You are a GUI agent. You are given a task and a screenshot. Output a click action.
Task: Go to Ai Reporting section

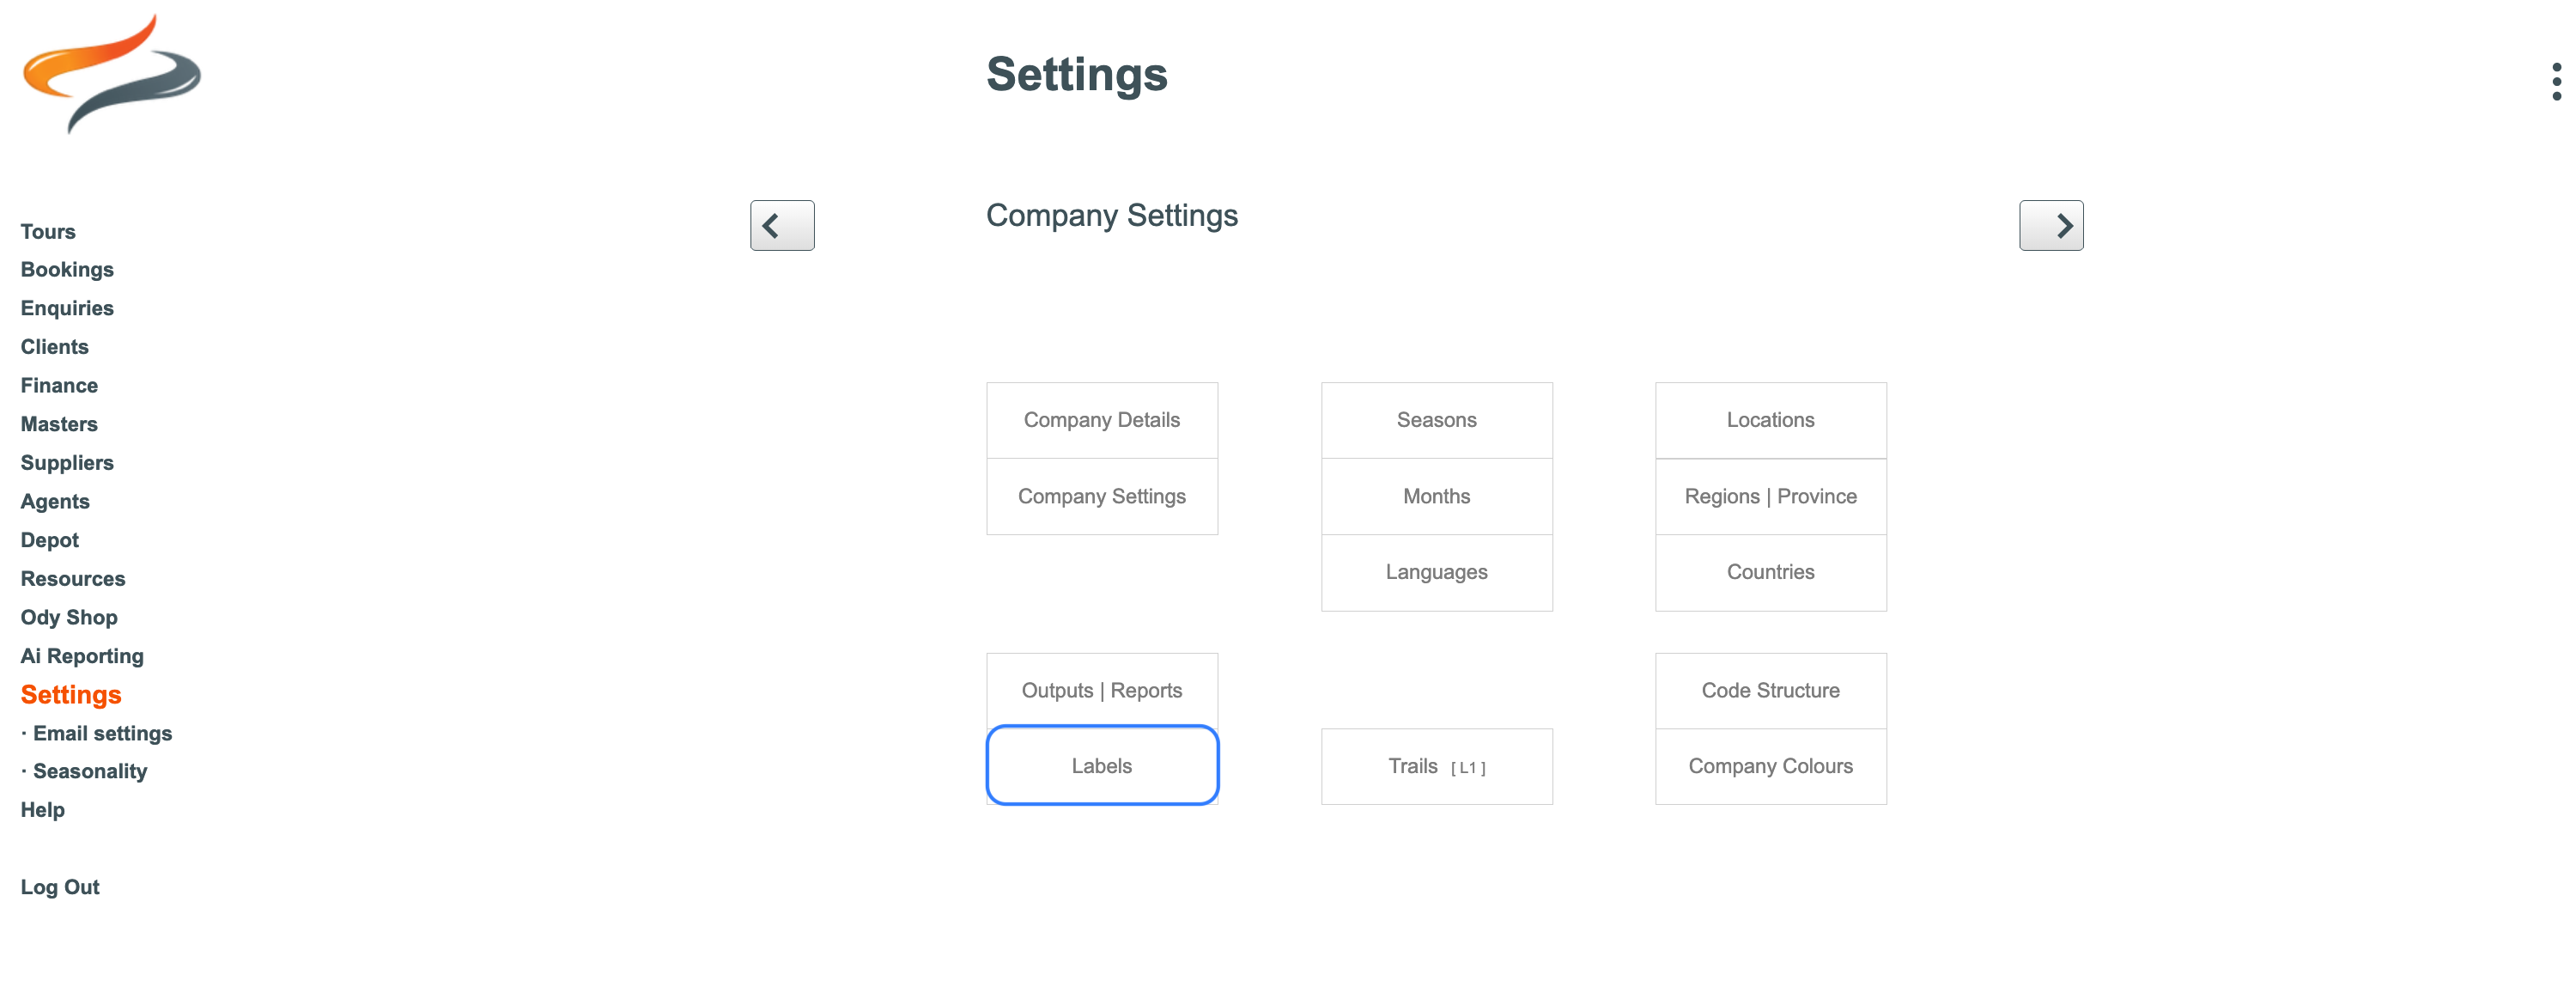[82, 656]
